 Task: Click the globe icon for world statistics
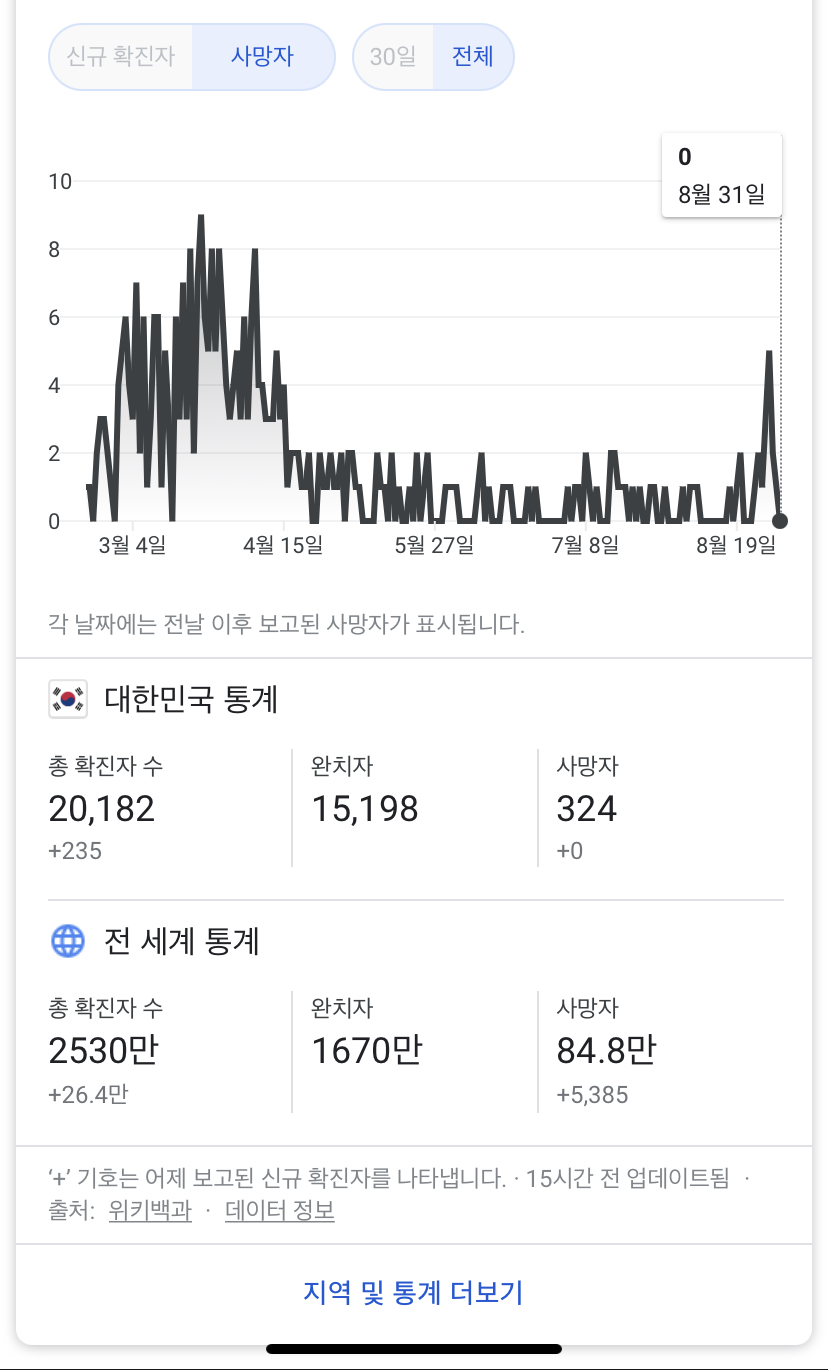68,941
